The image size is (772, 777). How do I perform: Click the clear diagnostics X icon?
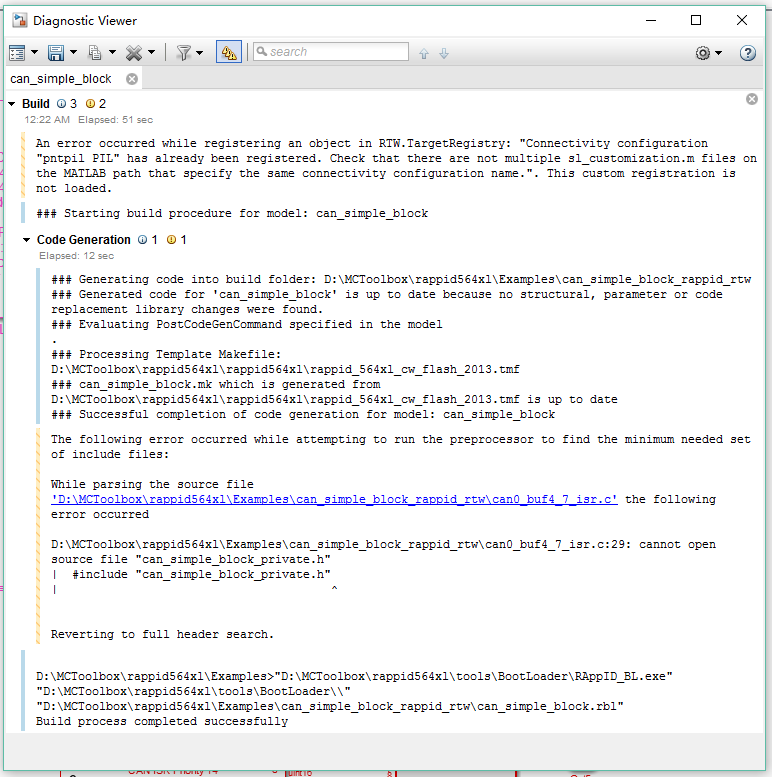[133, 53]
